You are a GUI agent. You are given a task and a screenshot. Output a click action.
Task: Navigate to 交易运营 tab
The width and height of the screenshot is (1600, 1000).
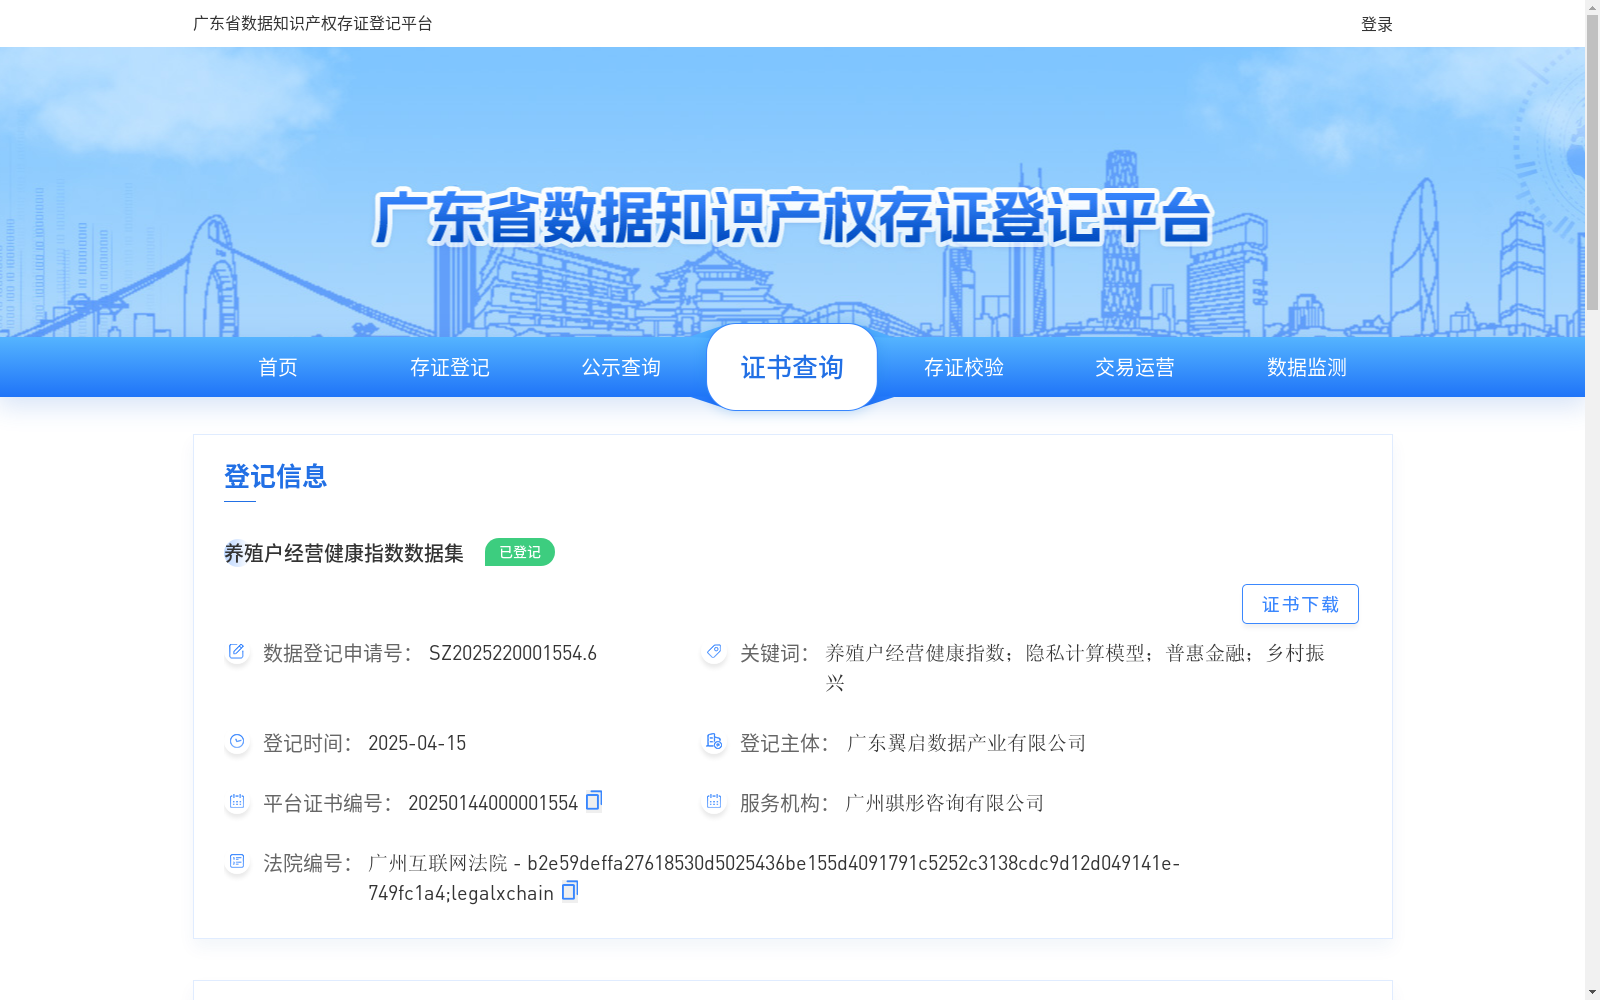(x=1135, y=367)
